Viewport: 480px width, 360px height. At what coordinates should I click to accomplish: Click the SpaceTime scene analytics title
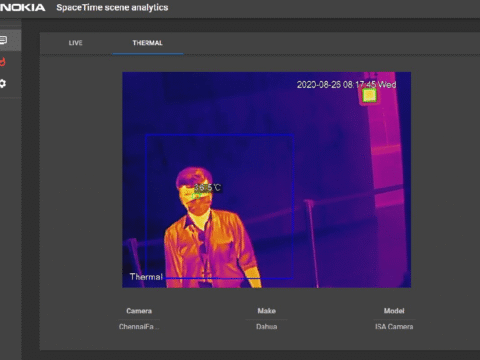click(x=112, y=8)
